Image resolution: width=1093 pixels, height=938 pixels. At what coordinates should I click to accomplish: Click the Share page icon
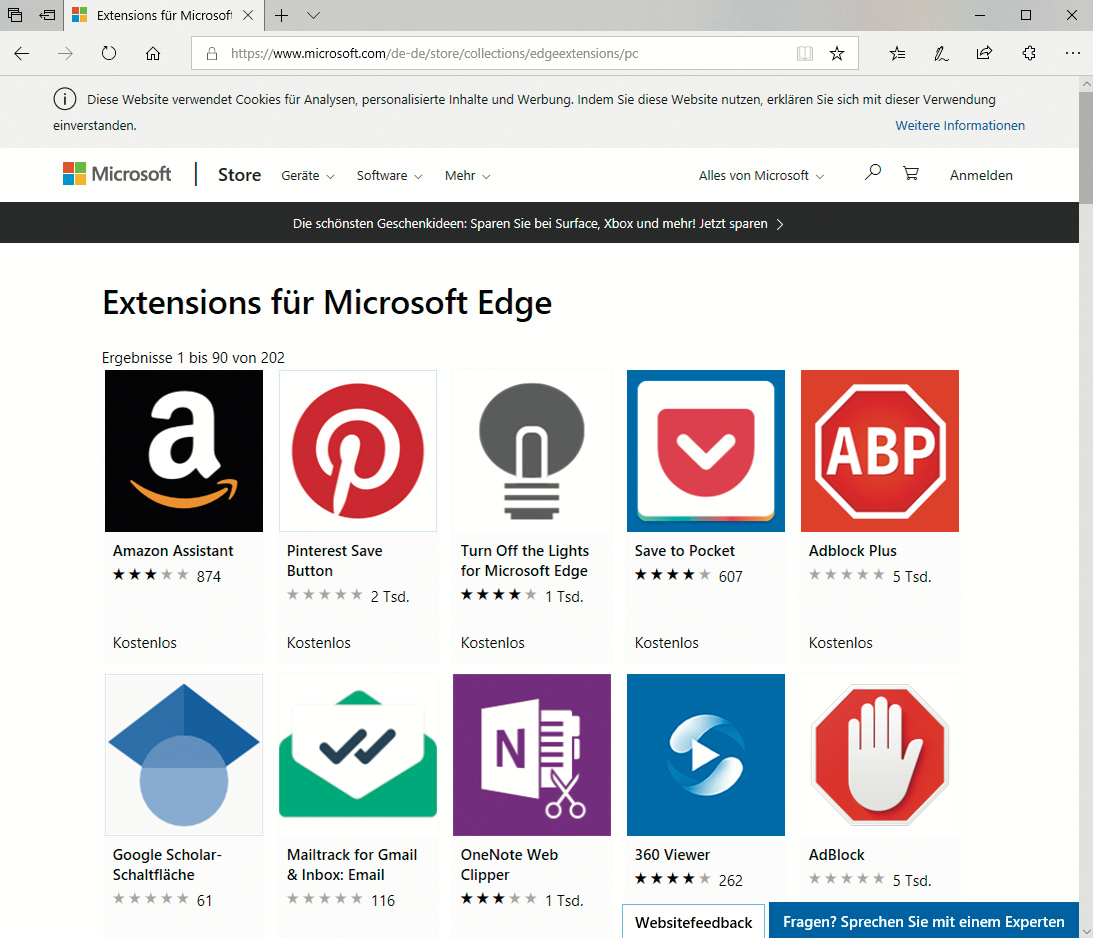coord(985,53)
